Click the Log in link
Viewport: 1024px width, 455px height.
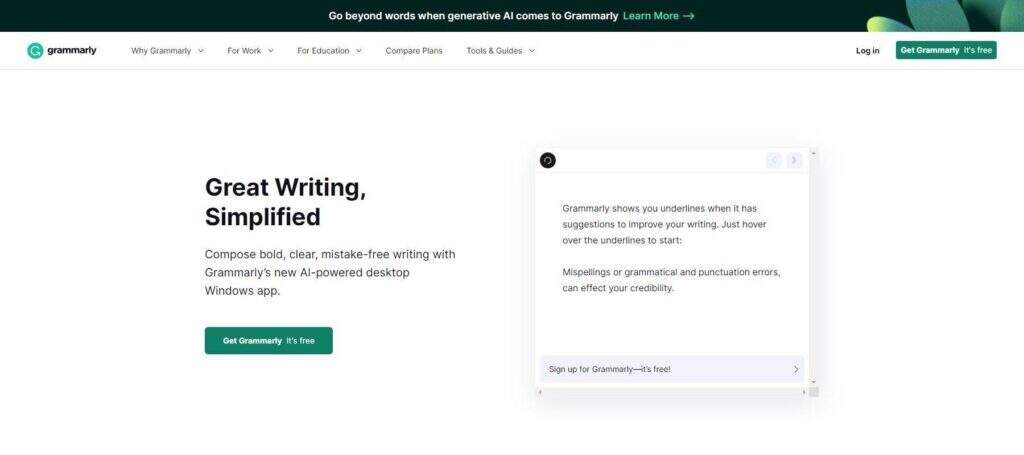[x=868, y=51]
